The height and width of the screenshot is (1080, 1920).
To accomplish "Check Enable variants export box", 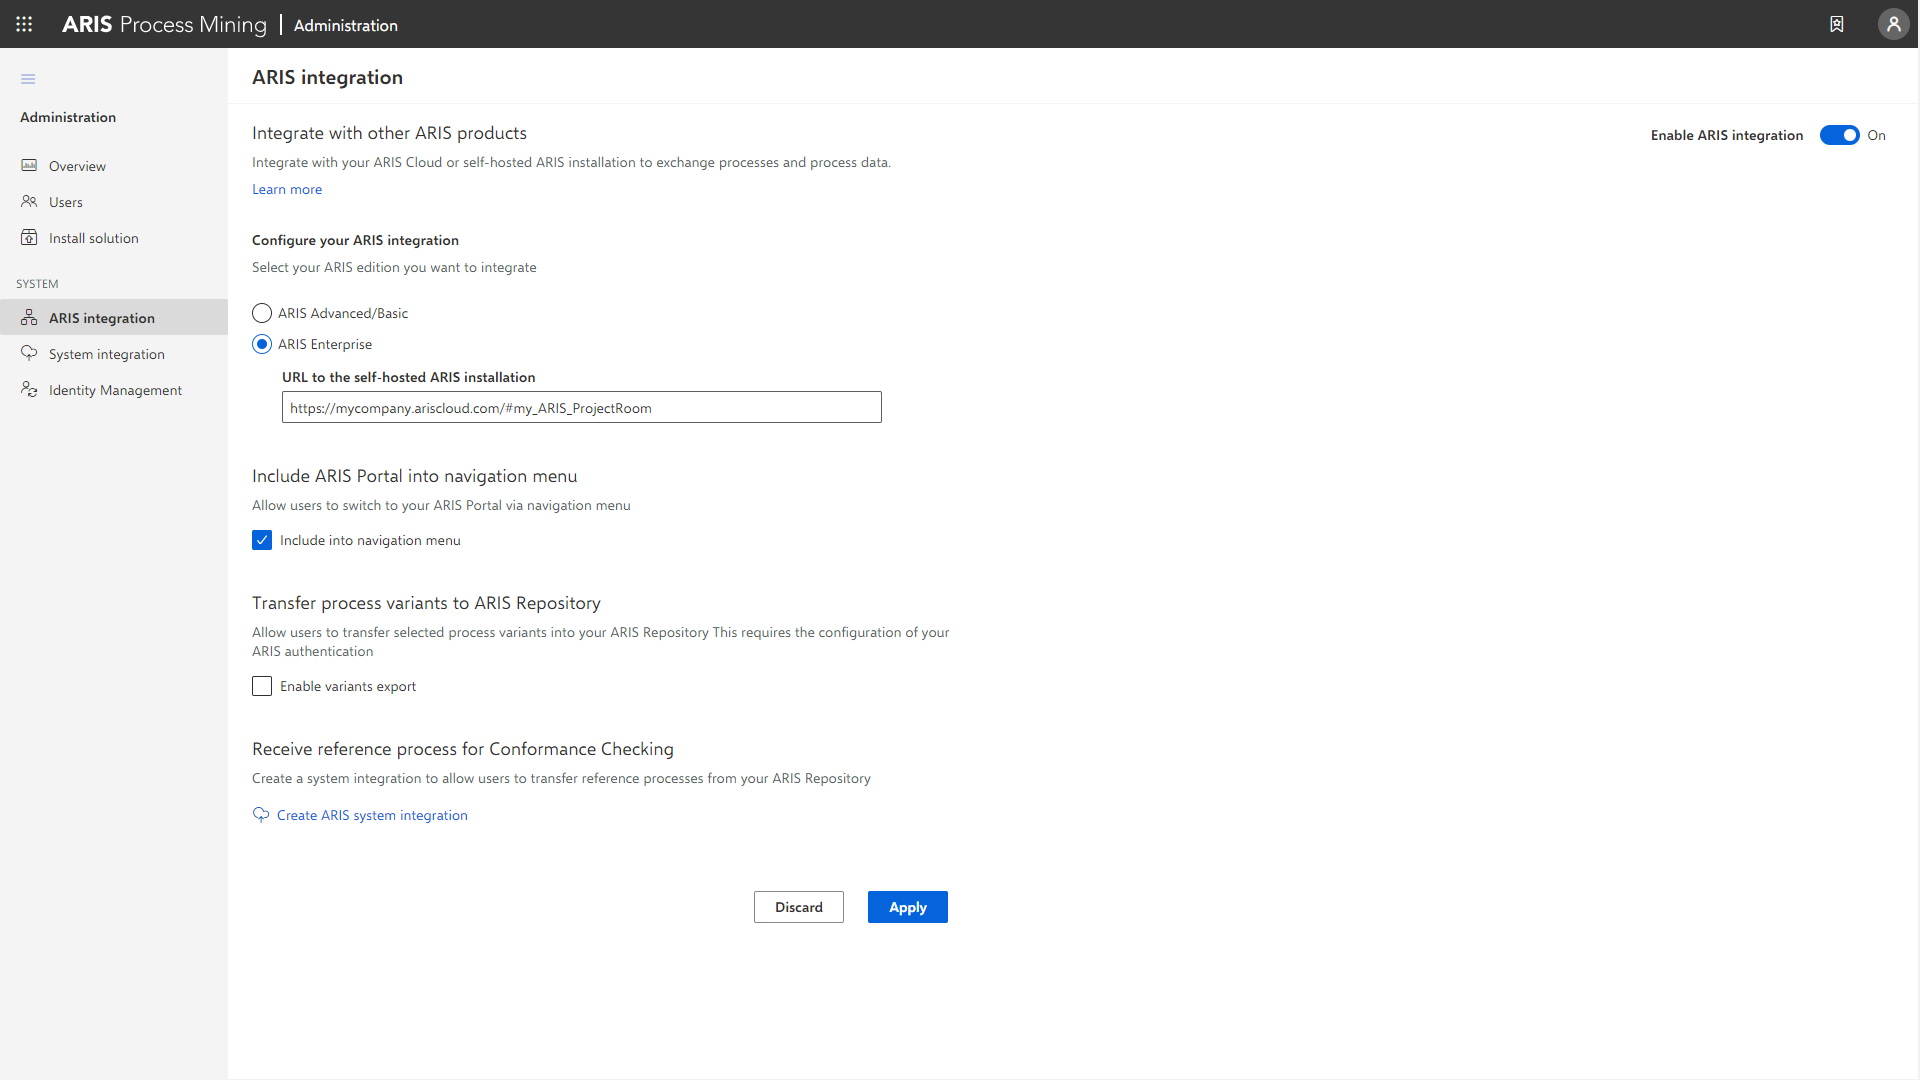I will point(262,686).
